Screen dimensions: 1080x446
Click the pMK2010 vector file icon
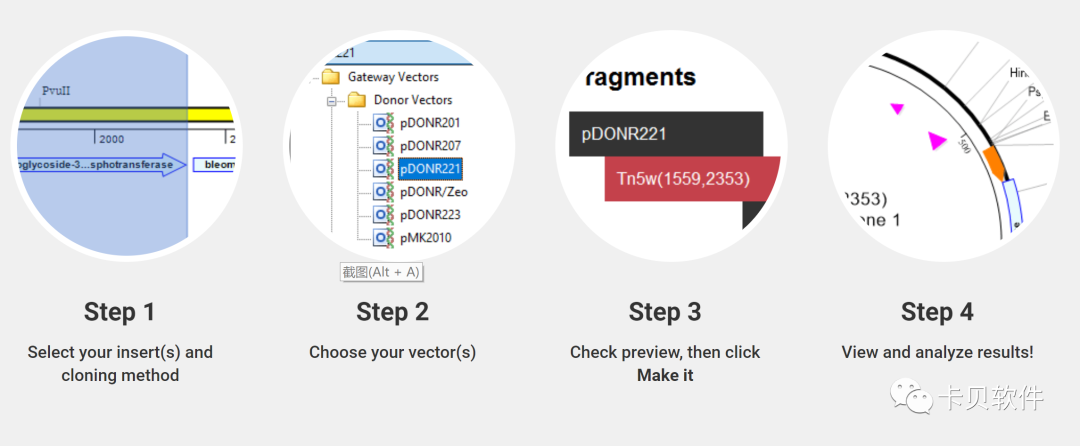pyautogui.click(x=383, y=237)
